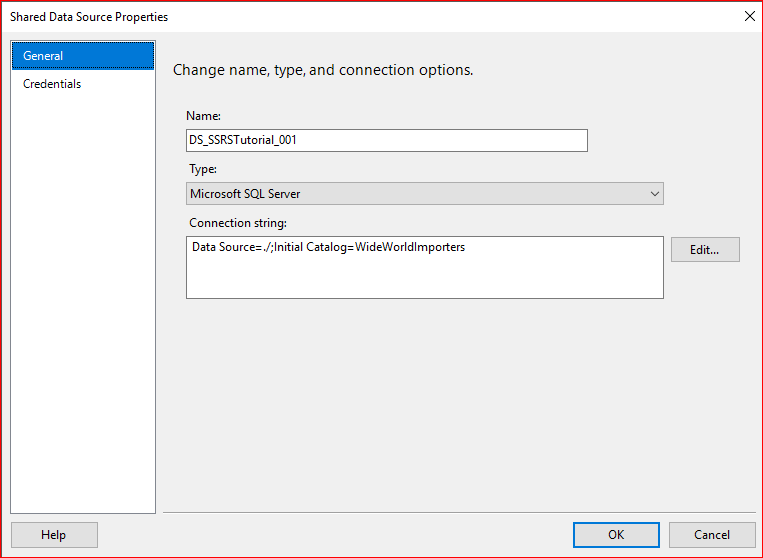Viewport: 763px width, 558px height.
Task: Close the Shared Data Source Properties dialog
Action: [x=749, y=16]
